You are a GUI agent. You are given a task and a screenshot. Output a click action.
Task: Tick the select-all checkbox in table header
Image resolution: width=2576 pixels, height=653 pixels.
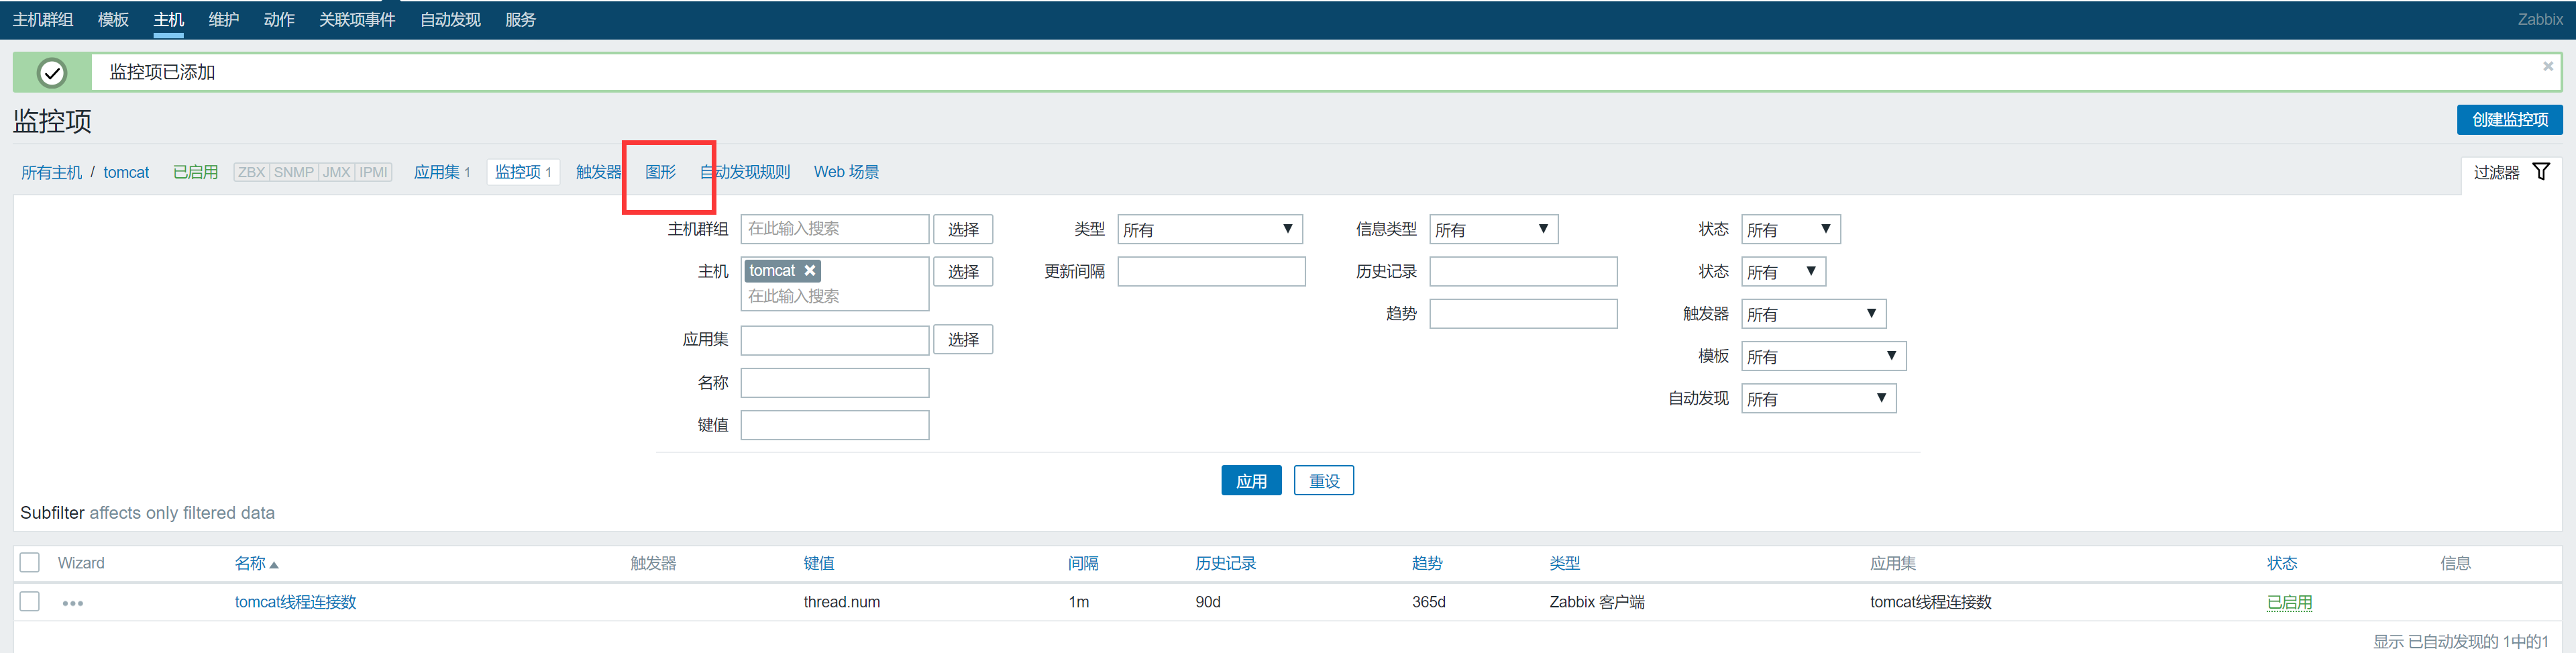pyautogui.click(x=30, y=563)
